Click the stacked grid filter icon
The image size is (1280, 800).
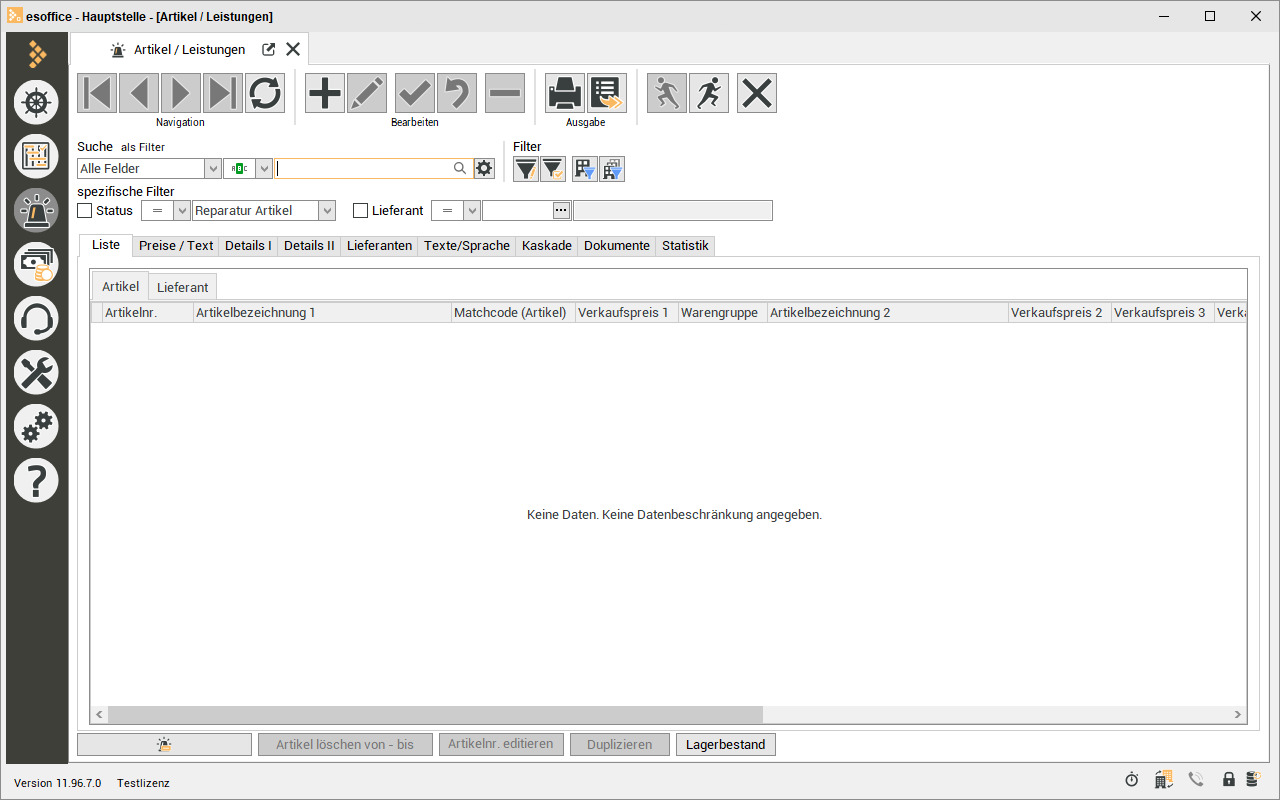pyautogui.click(x=612, y=169)
